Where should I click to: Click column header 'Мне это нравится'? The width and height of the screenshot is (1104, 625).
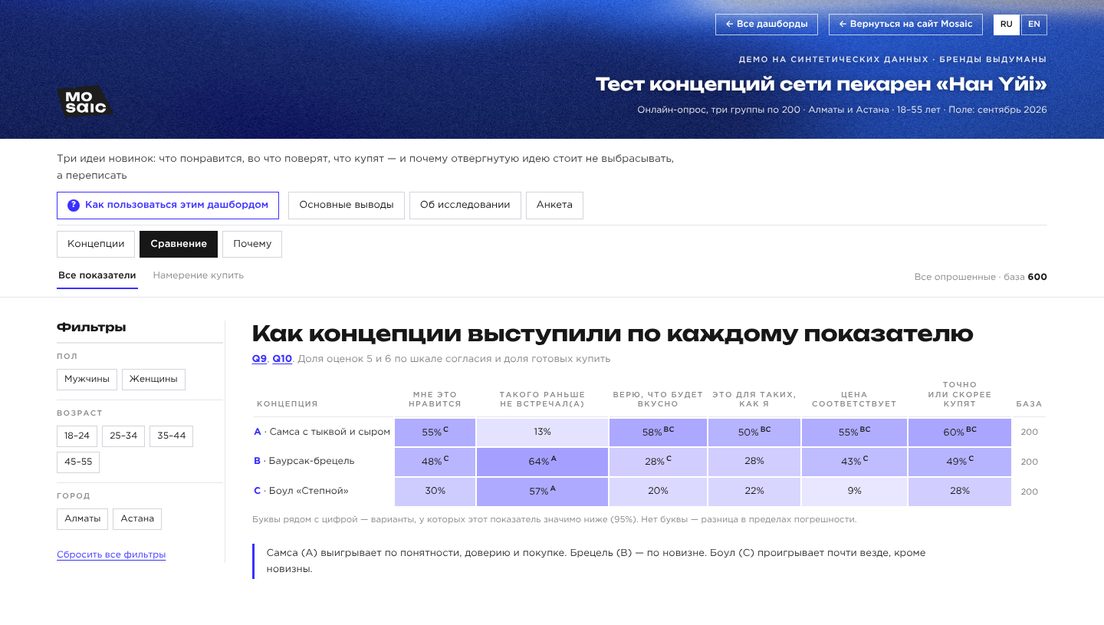click(x=435, y=399)
